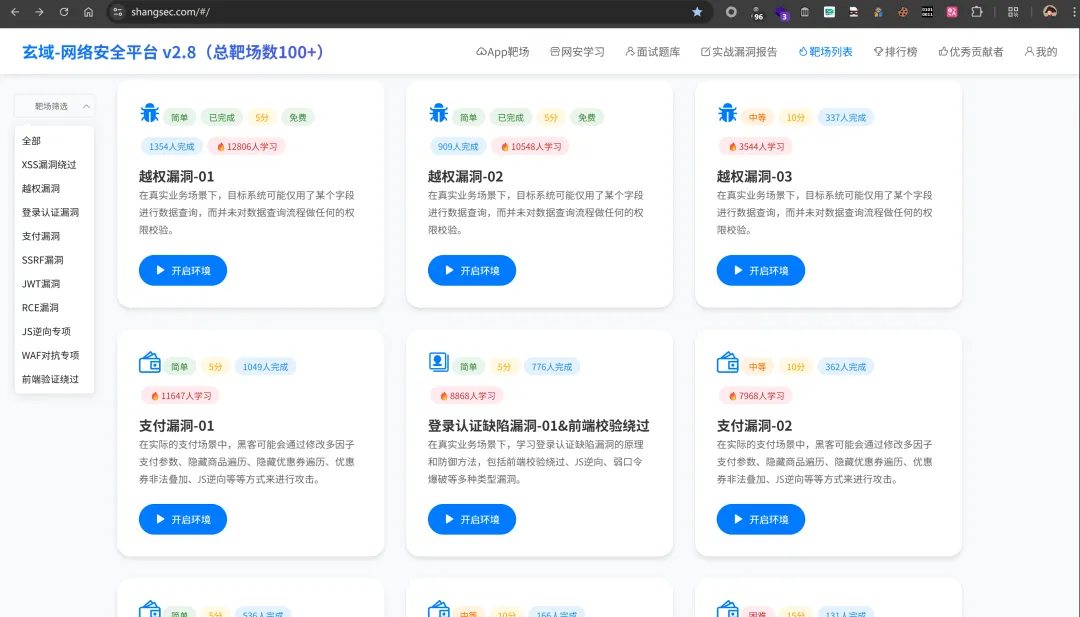Open the 优秀贡献者 nav item
This screenshot has width=1080, height=617.
point(971,52)
